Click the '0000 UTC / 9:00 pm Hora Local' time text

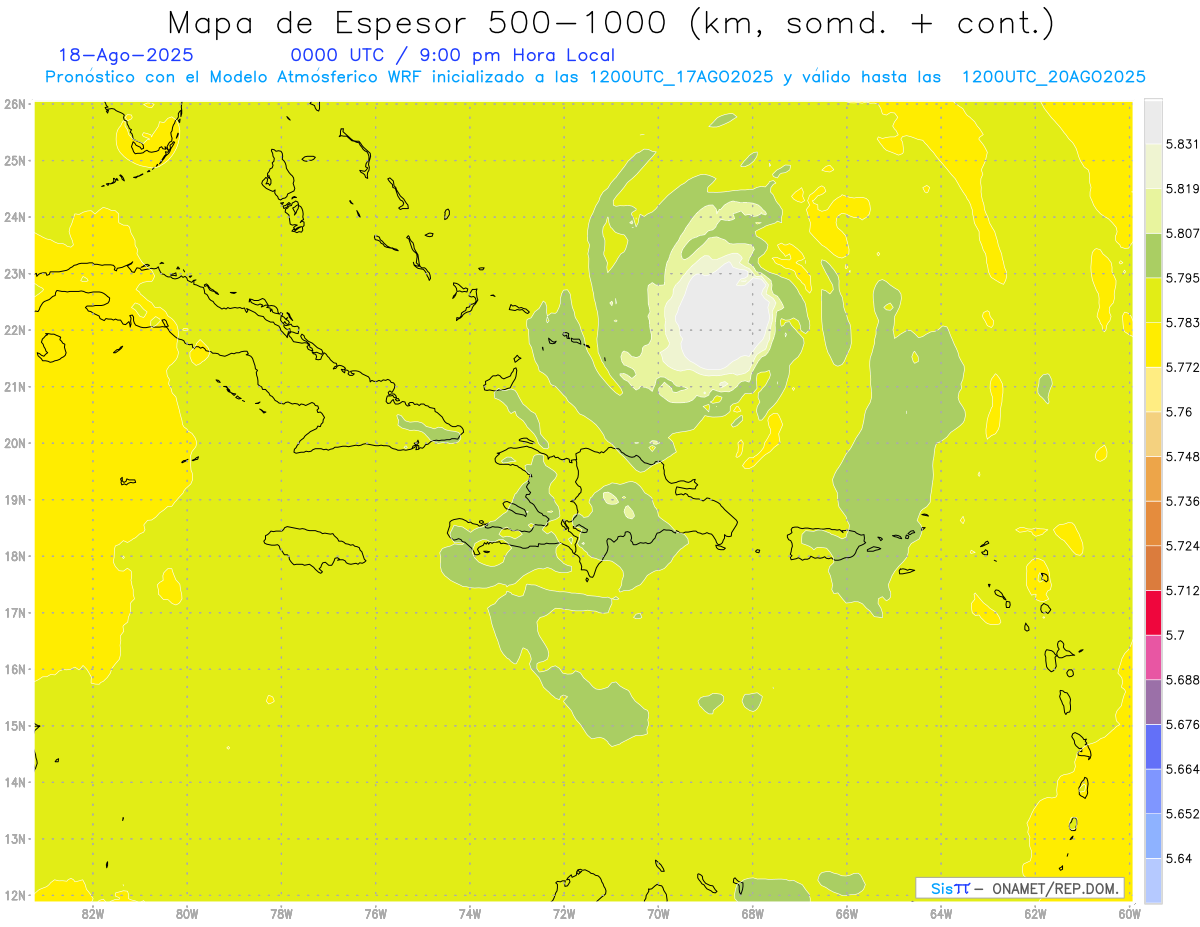pyautogui.click(x=453, y=56)
